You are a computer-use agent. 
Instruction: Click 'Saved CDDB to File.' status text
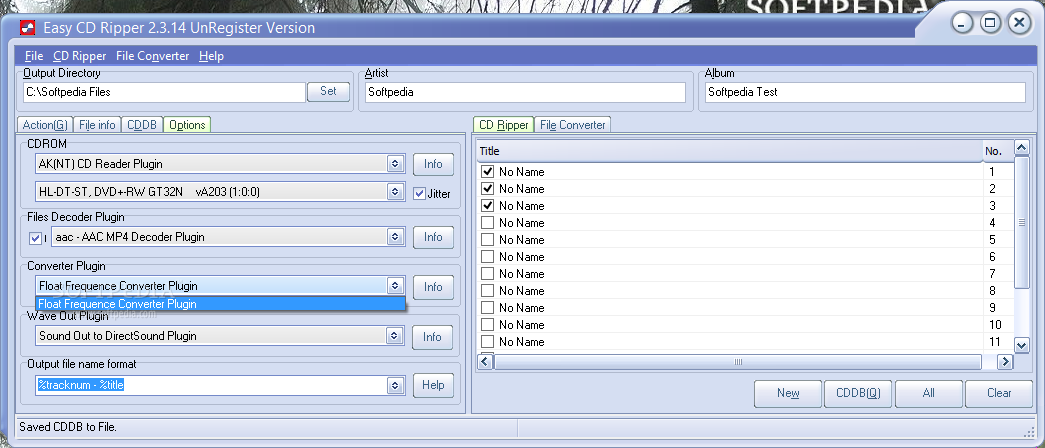coord(69,427)
